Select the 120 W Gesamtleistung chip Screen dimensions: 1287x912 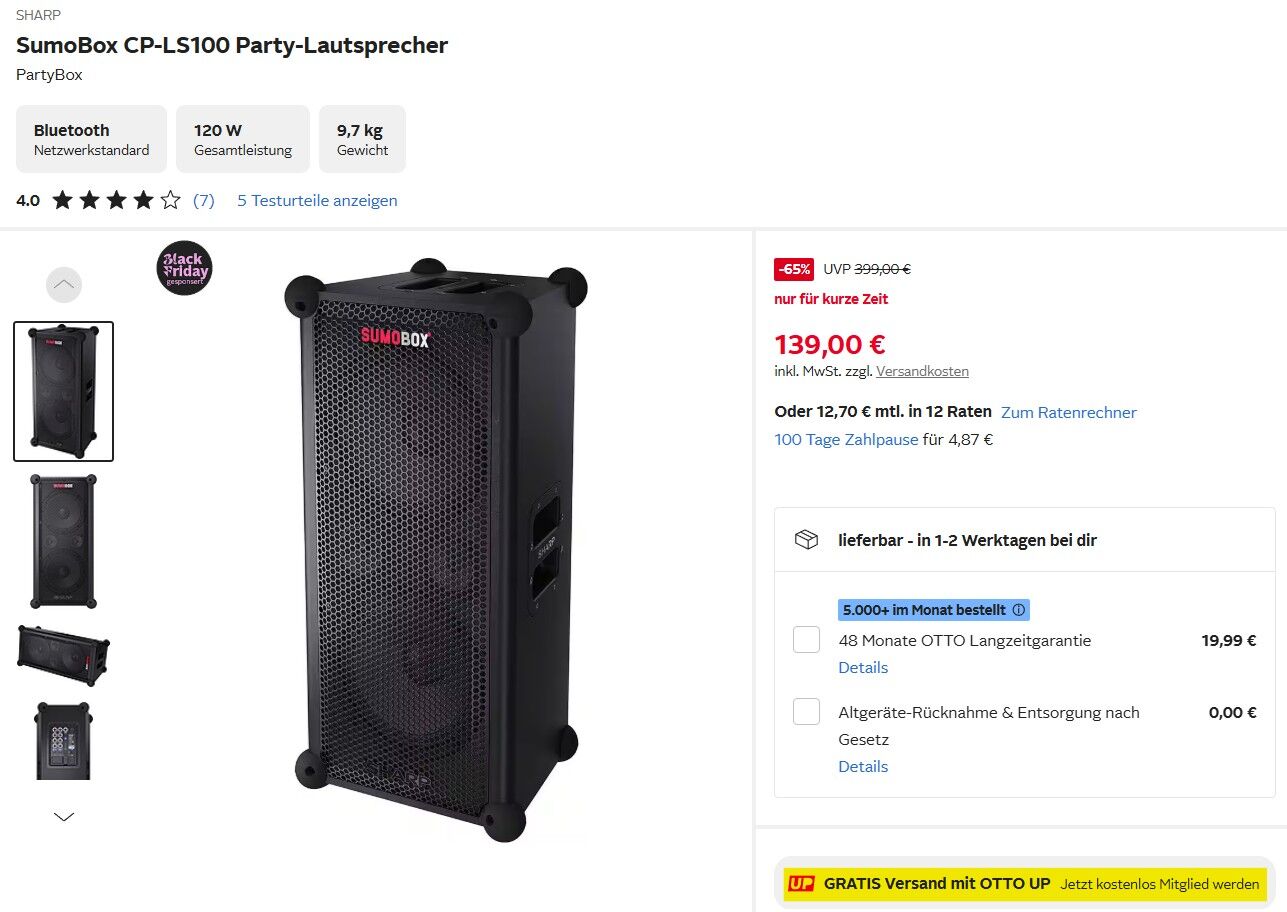(243, 139)
